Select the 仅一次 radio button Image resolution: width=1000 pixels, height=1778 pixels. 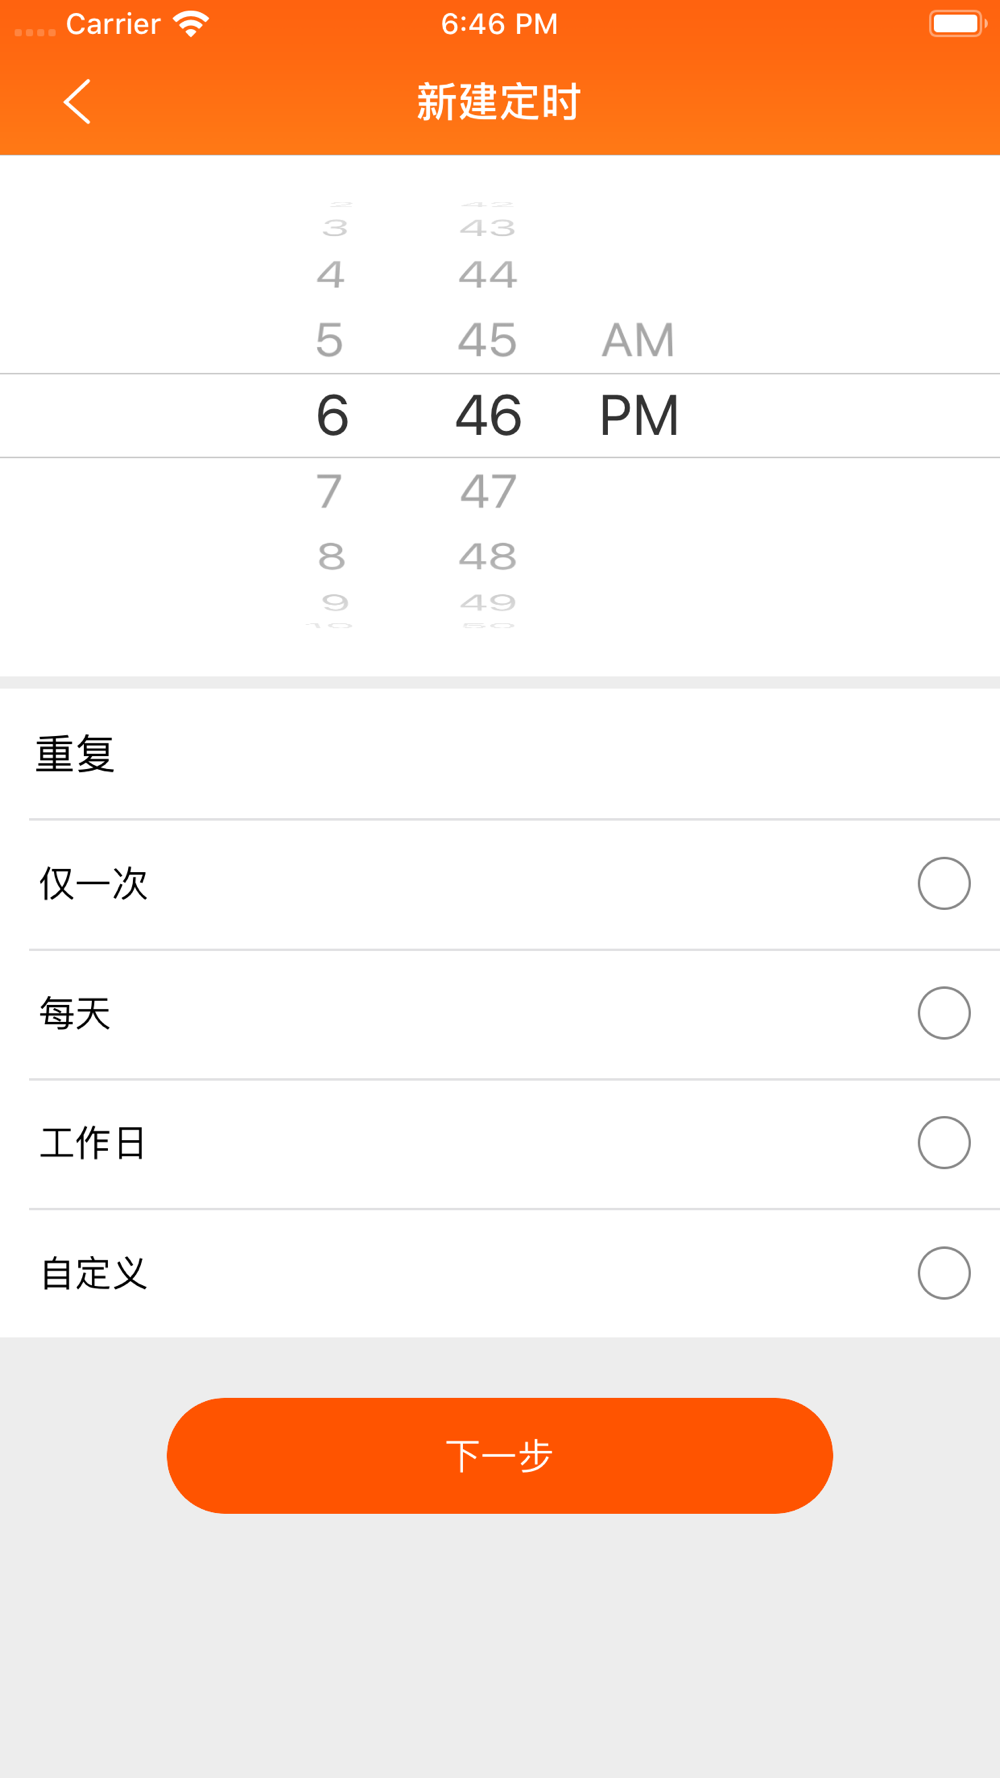[944, 884]
